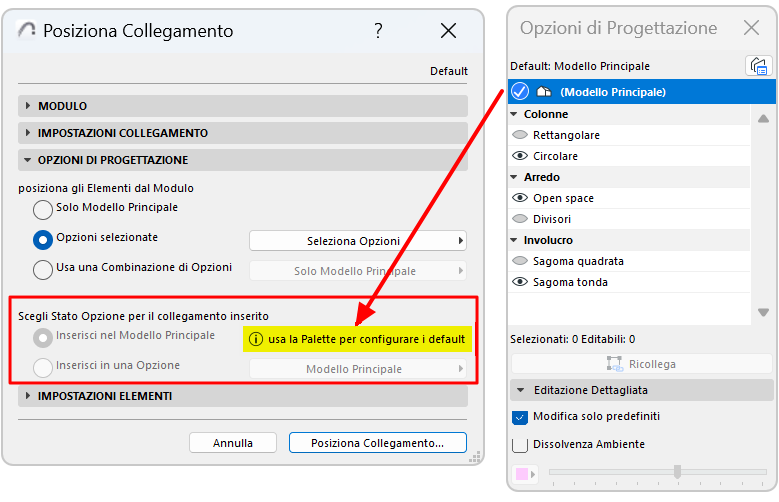Expand IMPOSTAZIONI COLLEGAMENTO section

point(28,133)
